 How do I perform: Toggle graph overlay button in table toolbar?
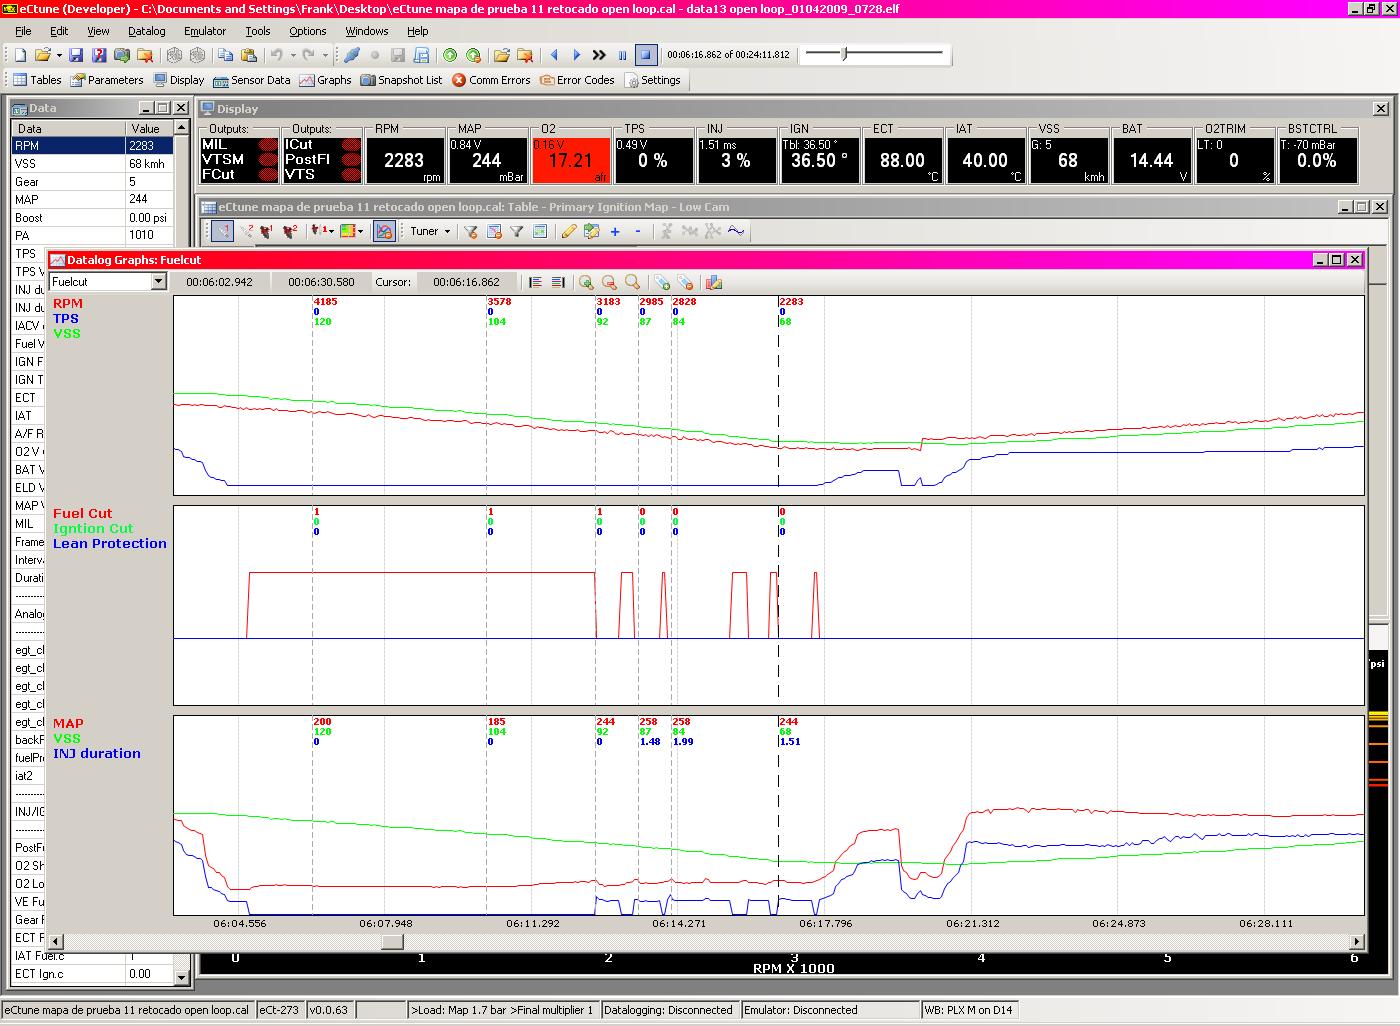click(x=384, y=231)
